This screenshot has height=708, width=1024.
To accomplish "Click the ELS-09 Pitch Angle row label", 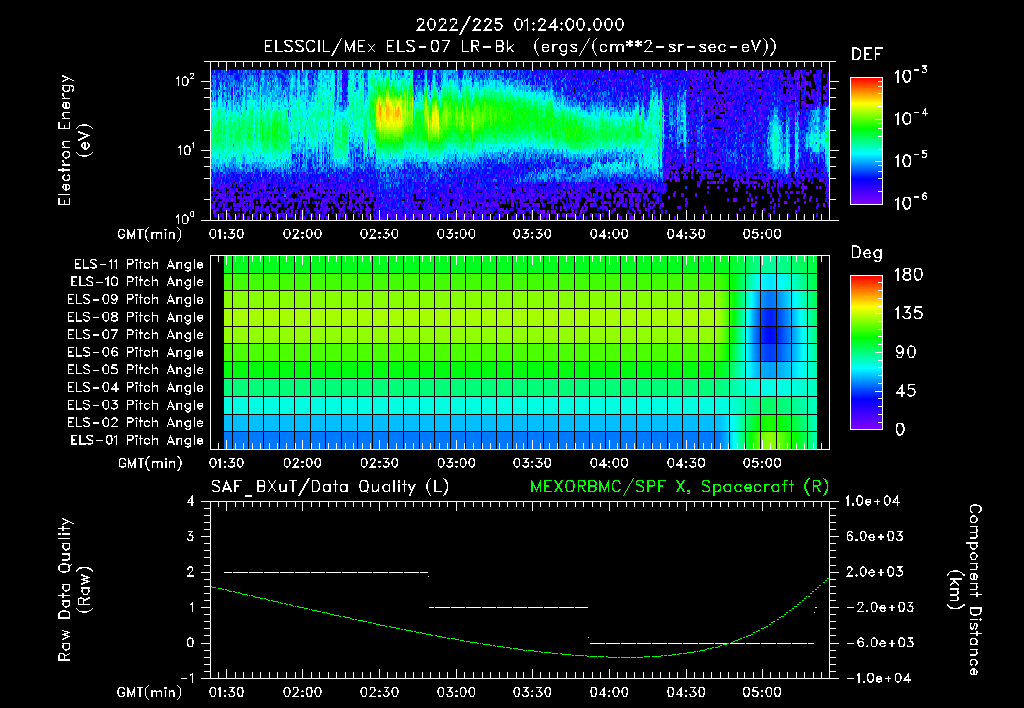I will [136, 300].
